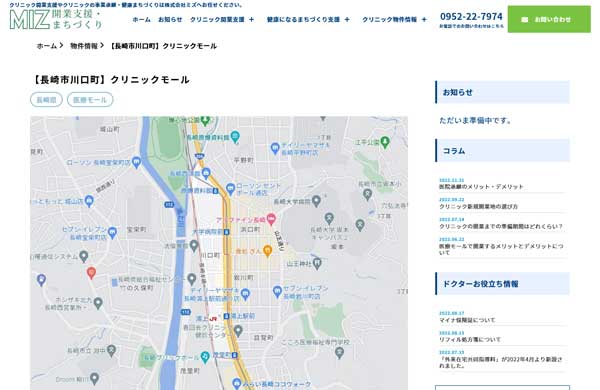The image size is (600, 390).
Task: Click the 川口町 label on the map
Action: (x=210, y=255)
